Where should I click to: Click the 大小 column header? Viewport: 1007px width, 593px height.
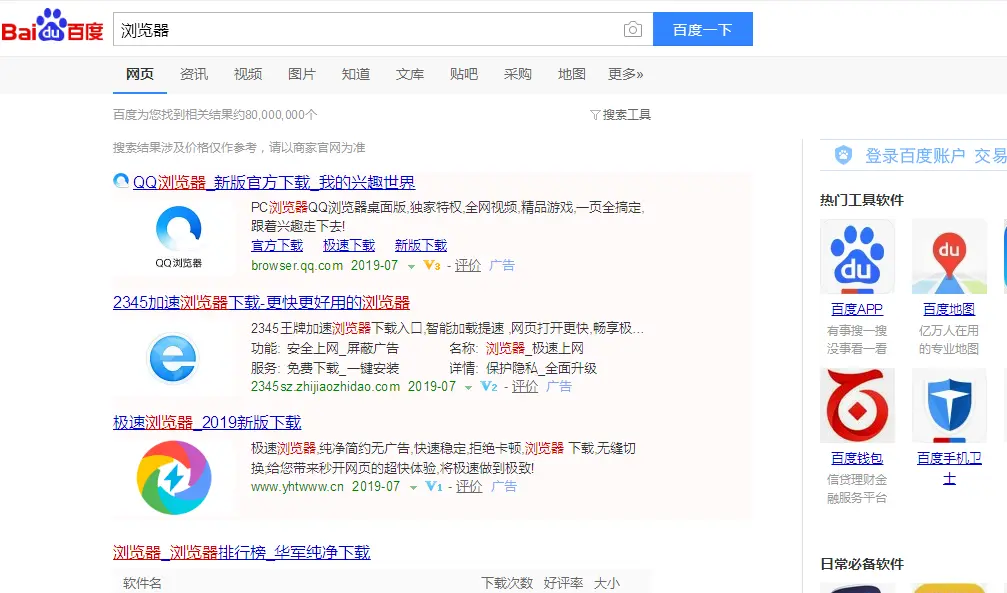(x=607, y=583)
